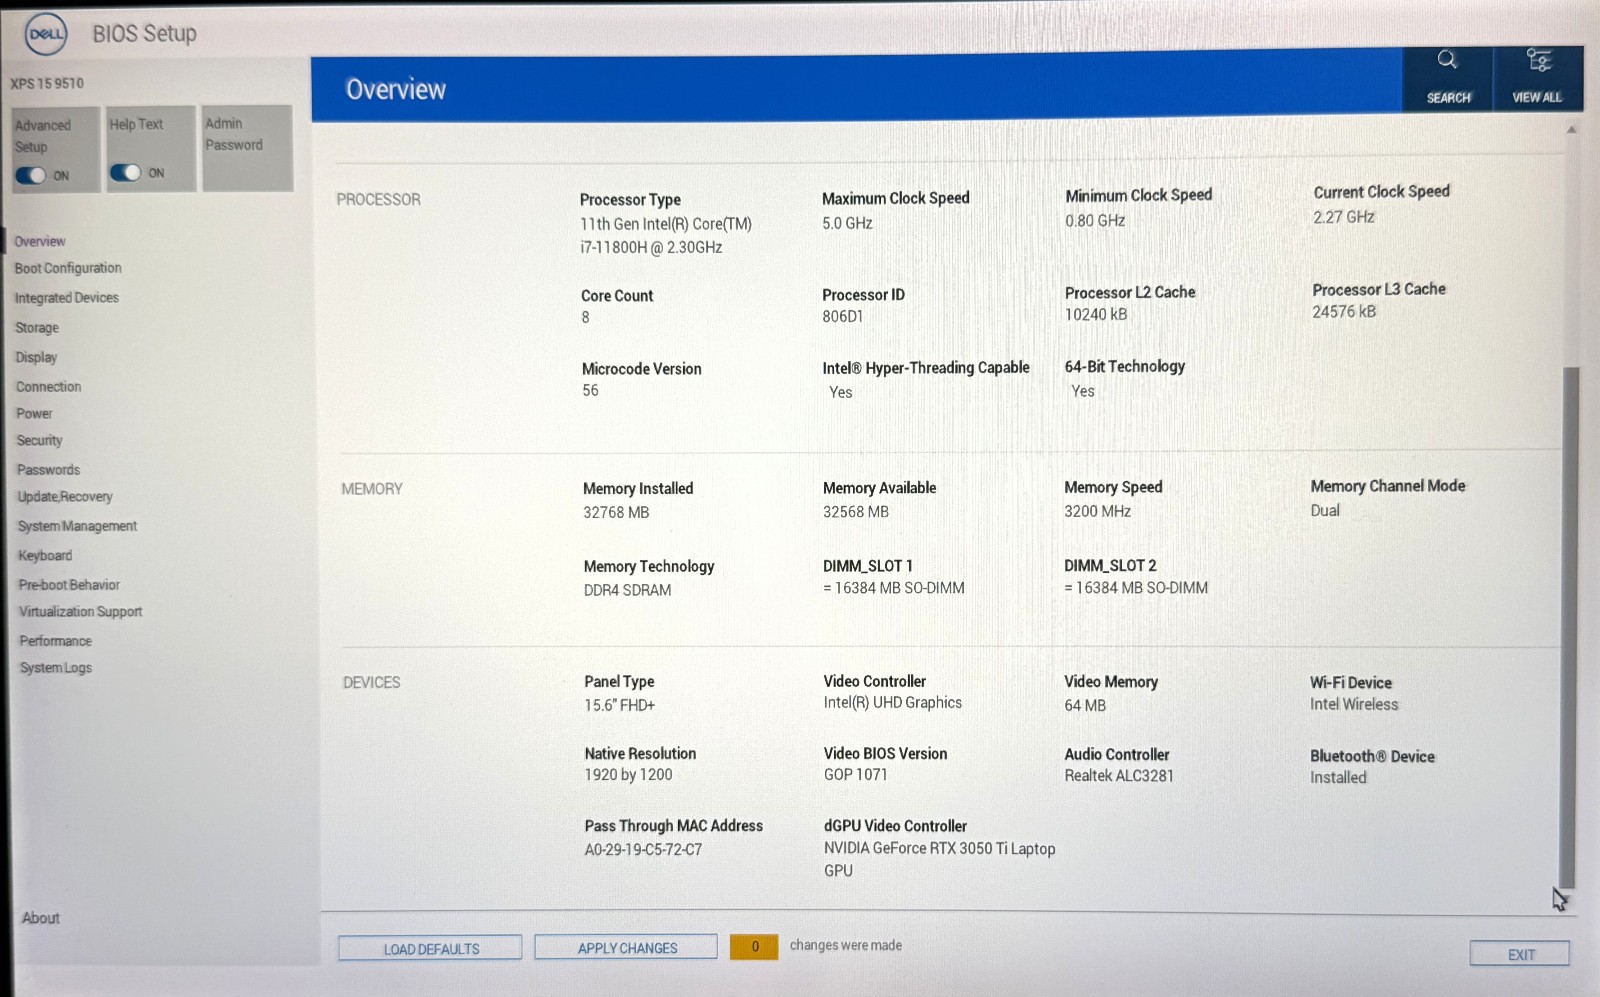Click the Exit button
This screenshot has width=1600, height=997.
1520,954
